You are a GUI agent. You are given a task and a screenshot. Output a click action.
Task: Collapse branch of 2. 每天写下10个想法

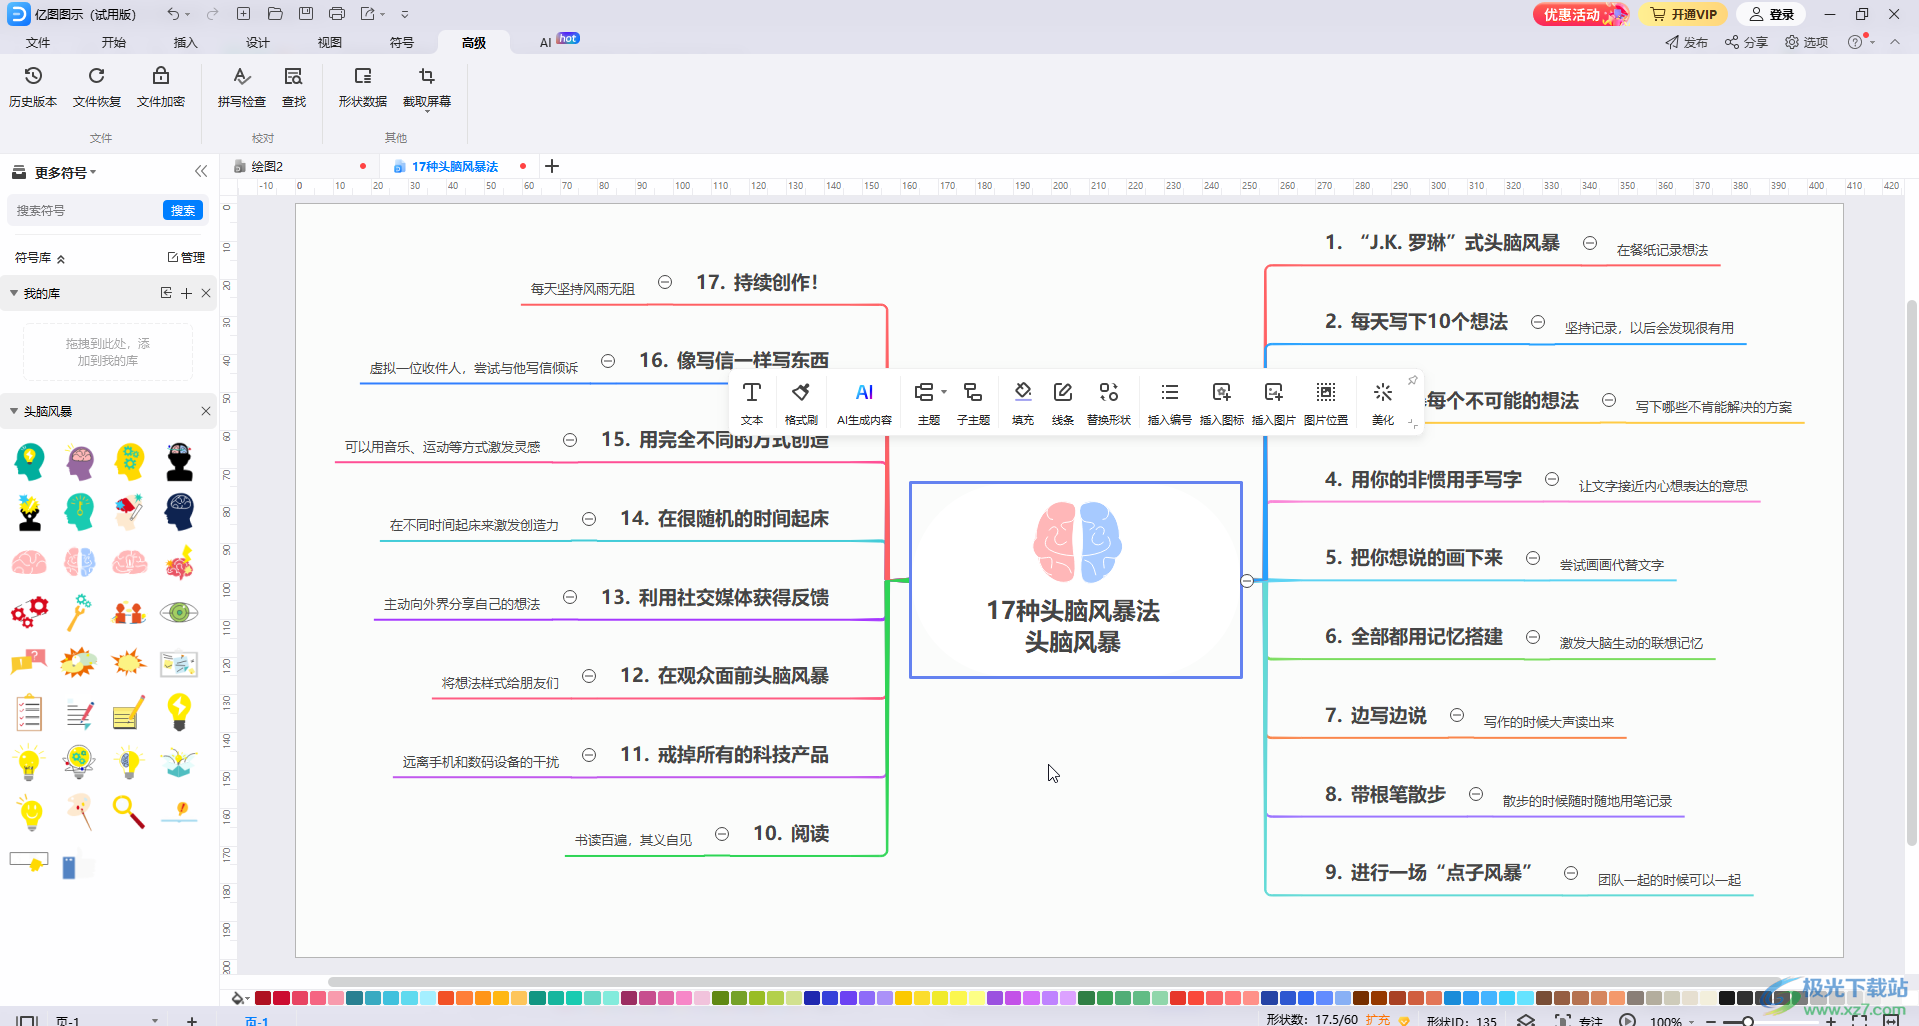[1538, 322]
